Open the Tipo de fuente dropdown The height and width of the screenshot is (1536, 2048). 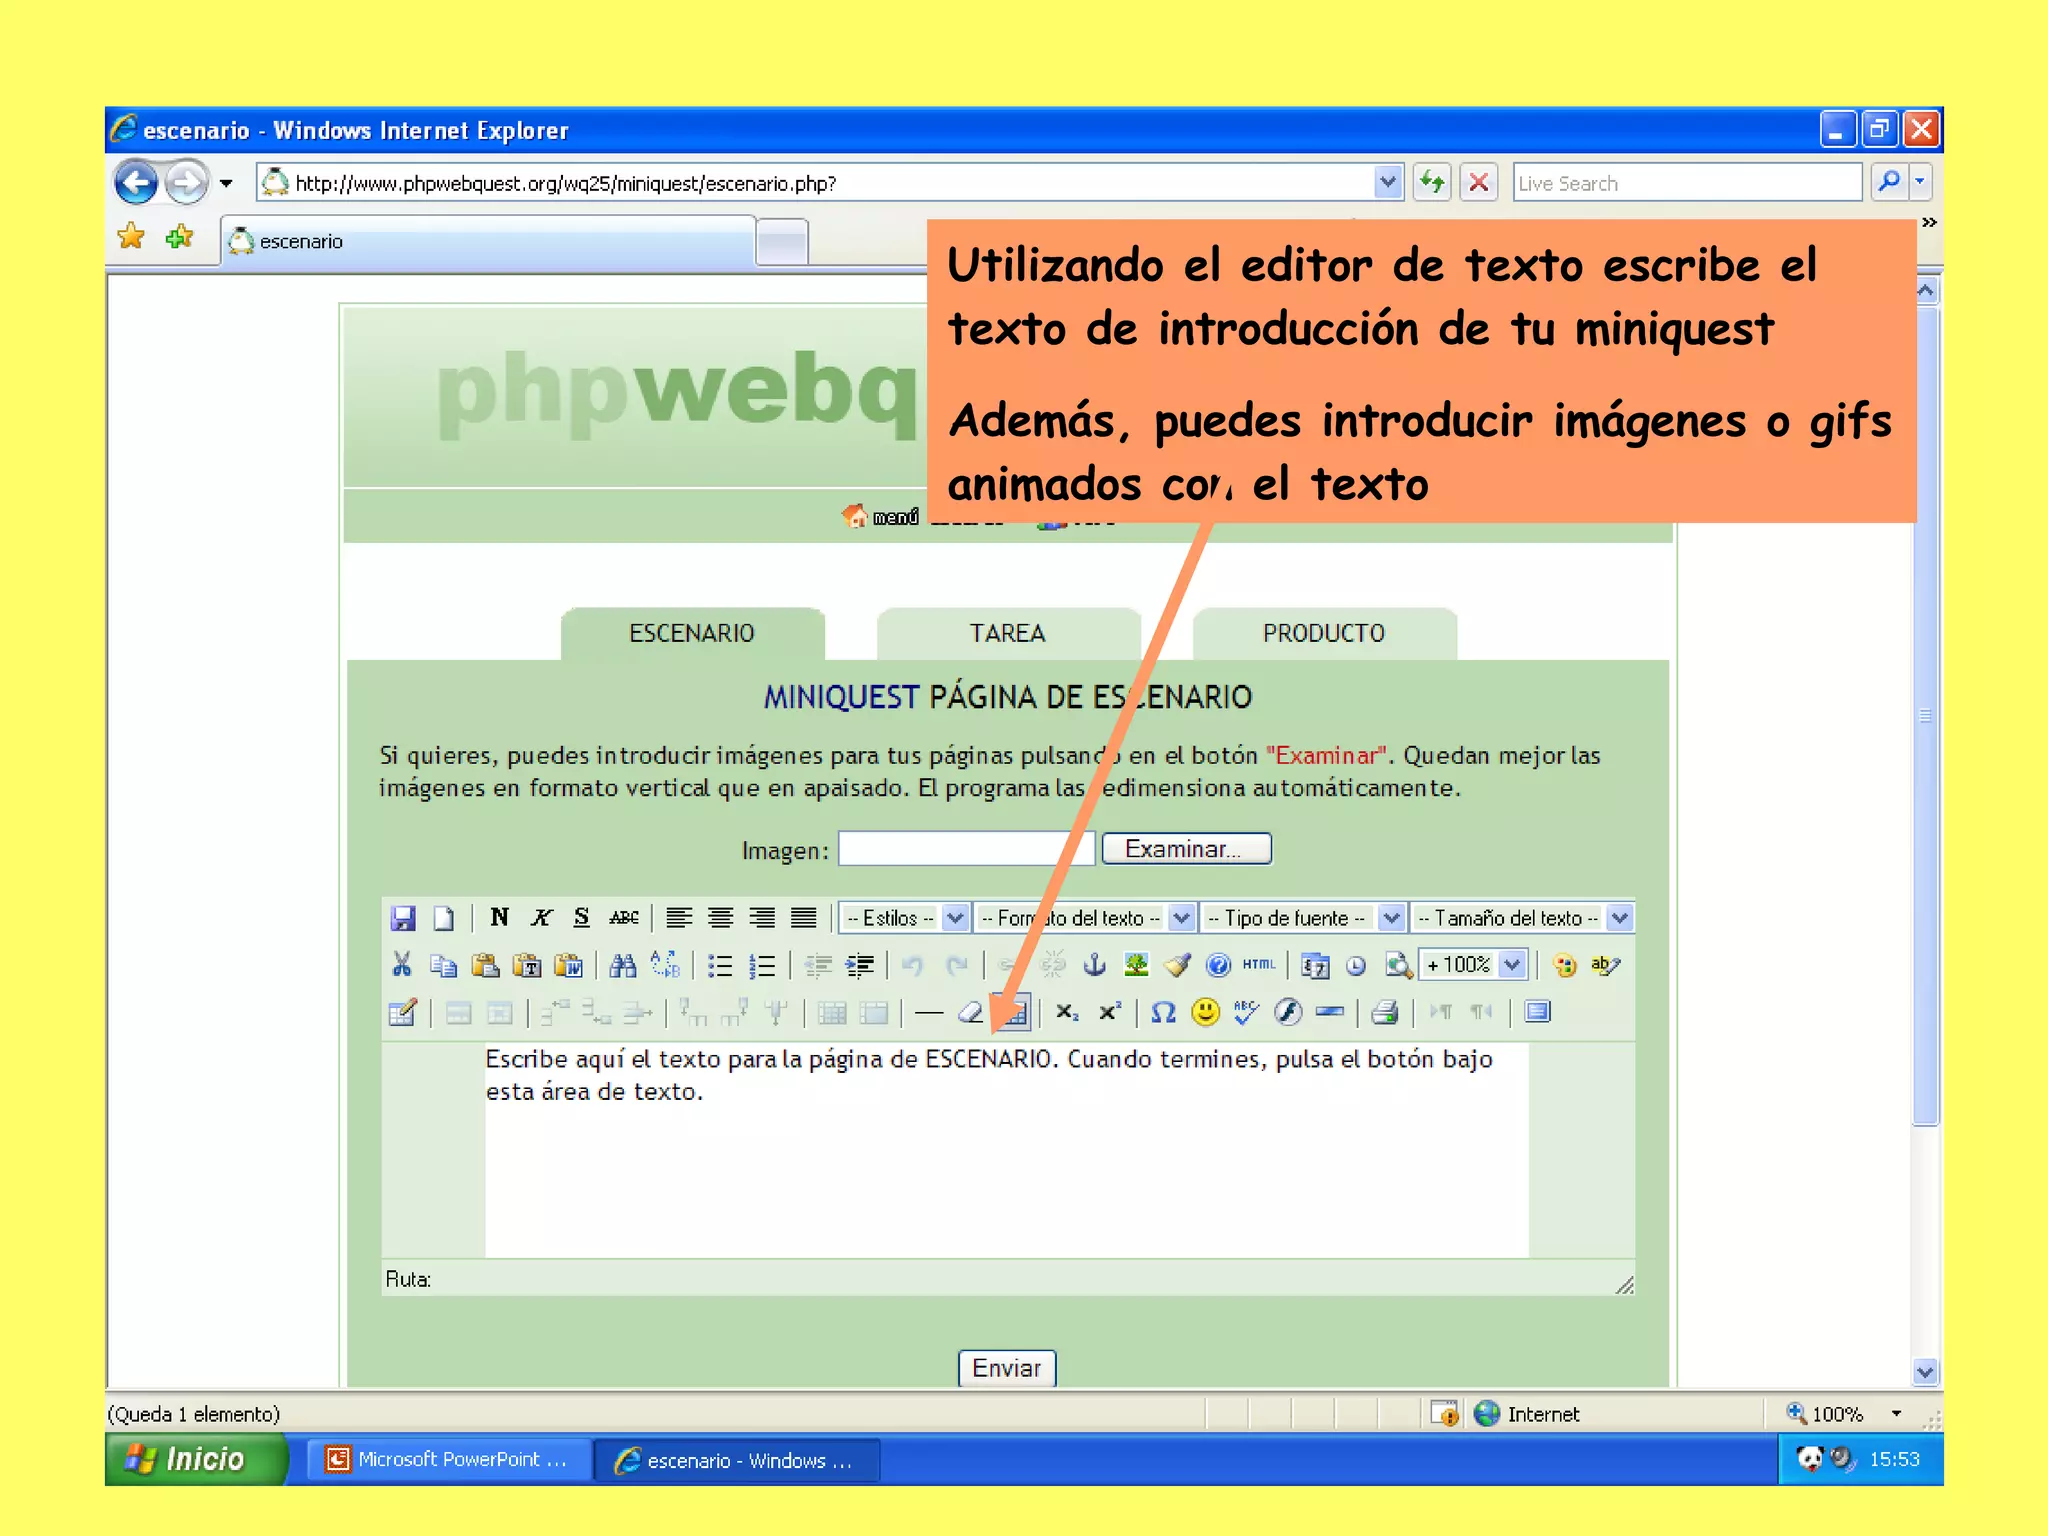click(x=1302, y=917)
